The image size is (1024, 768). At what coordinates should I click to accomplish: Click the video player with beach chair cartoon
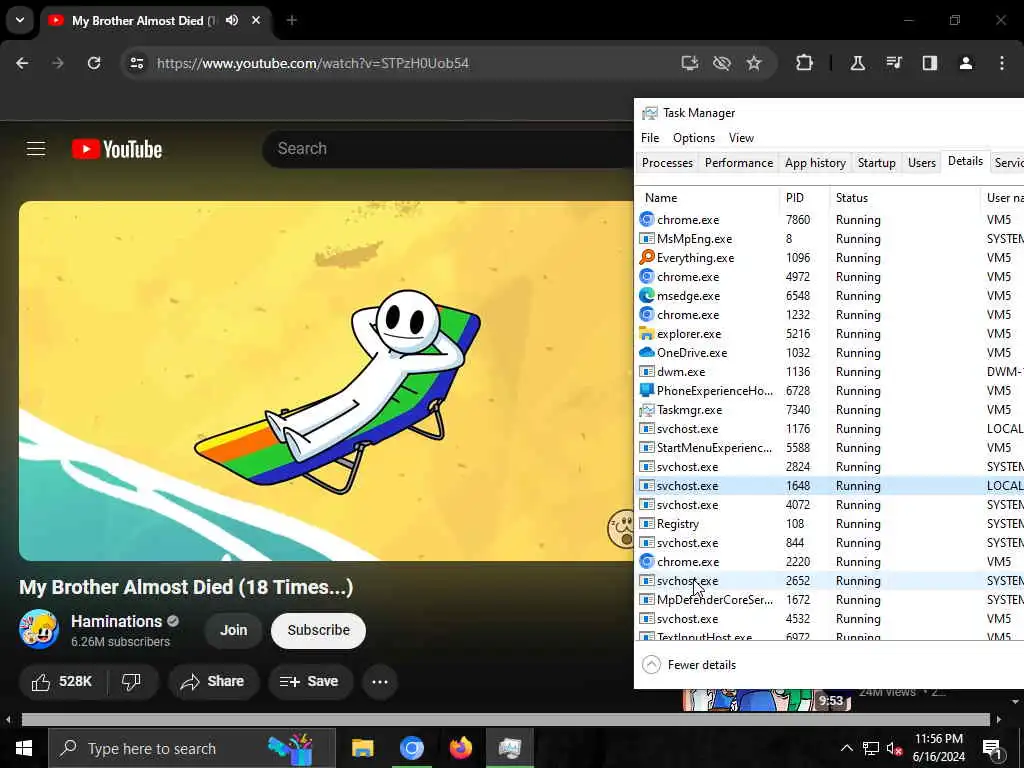(x=326, y=381)
